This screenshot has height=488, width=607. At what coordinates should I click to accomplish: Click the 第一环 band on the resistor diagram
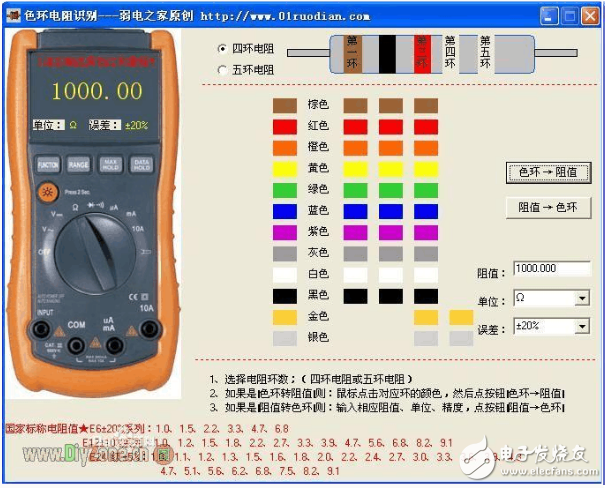point(353,51)
